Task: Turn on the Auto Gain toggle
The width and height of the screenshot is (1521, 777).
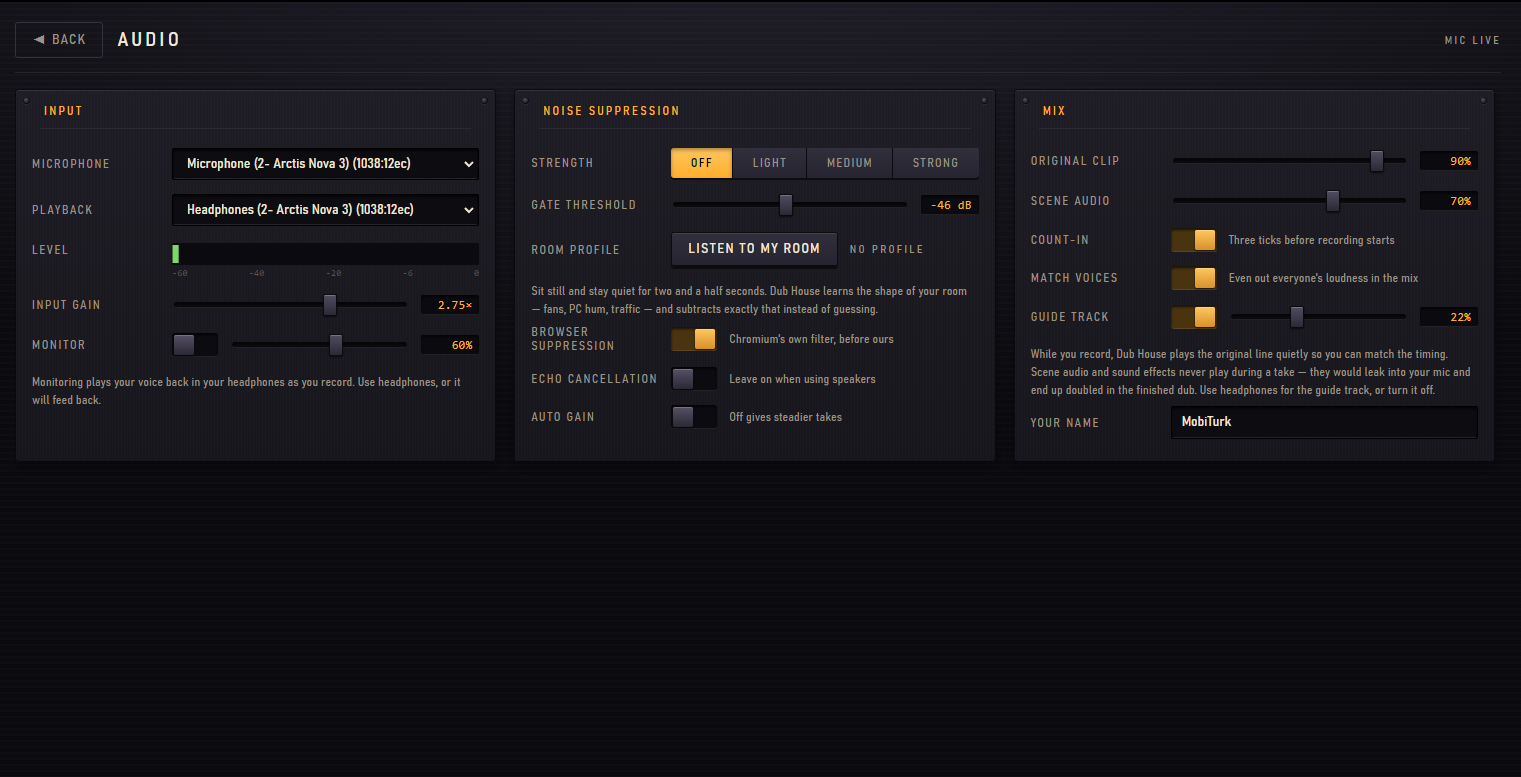Action: 694,417
